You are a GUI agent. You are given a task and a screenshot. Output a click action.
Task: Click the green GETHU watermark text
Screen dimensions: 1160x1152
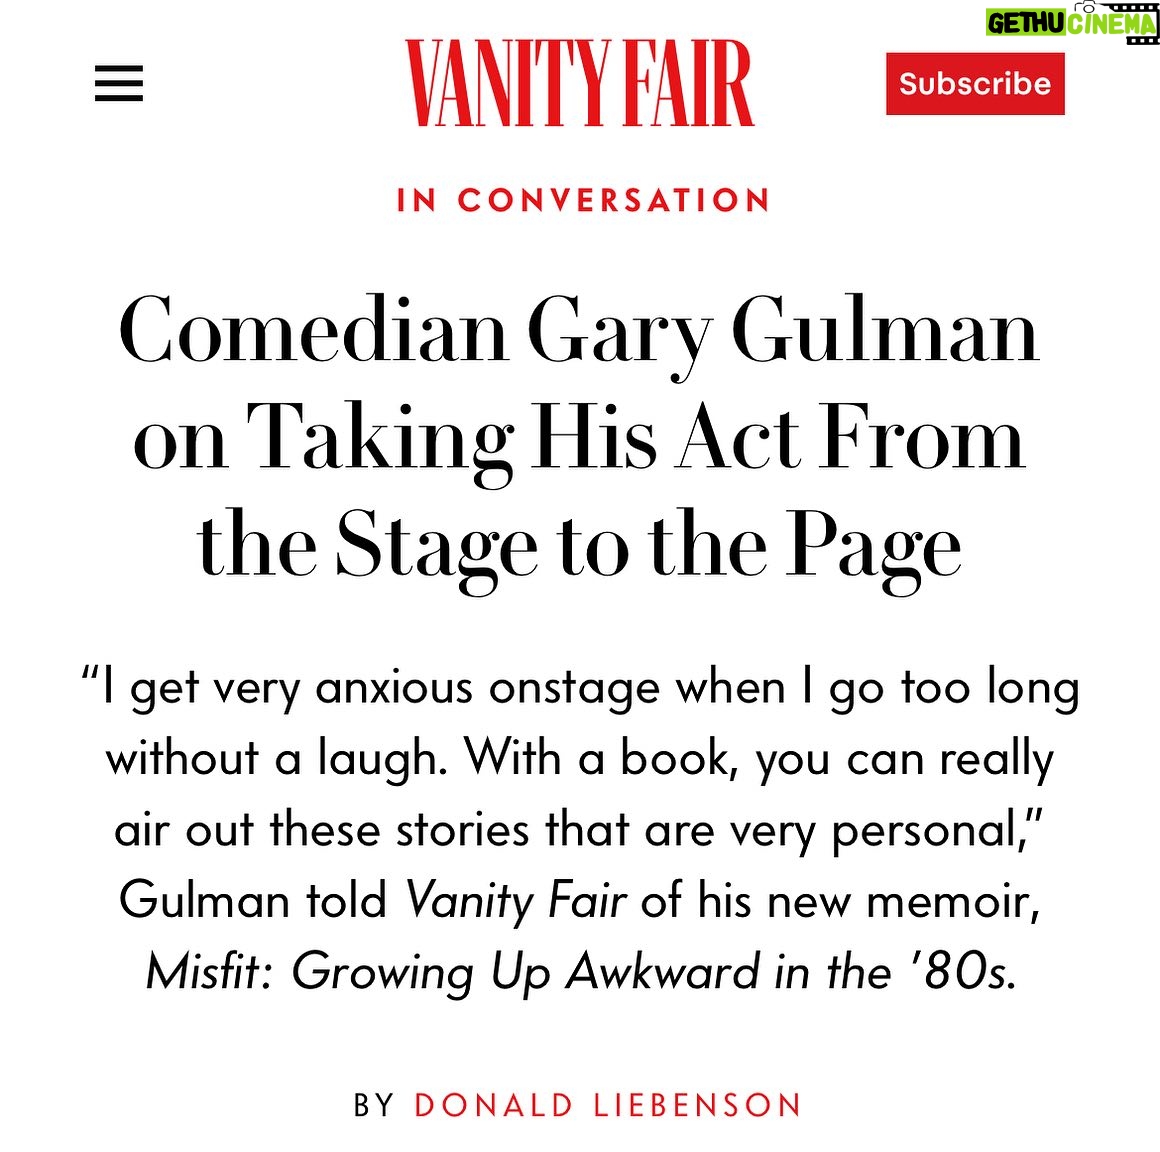(1025, 24)
